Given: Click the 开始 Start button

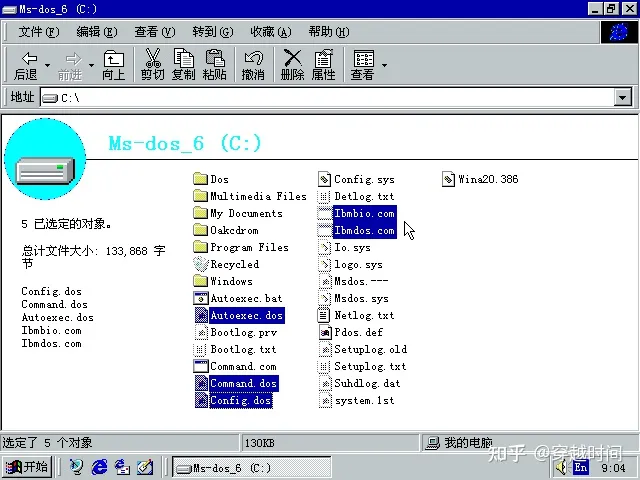Looking at the screenshot, I should 27,467.
